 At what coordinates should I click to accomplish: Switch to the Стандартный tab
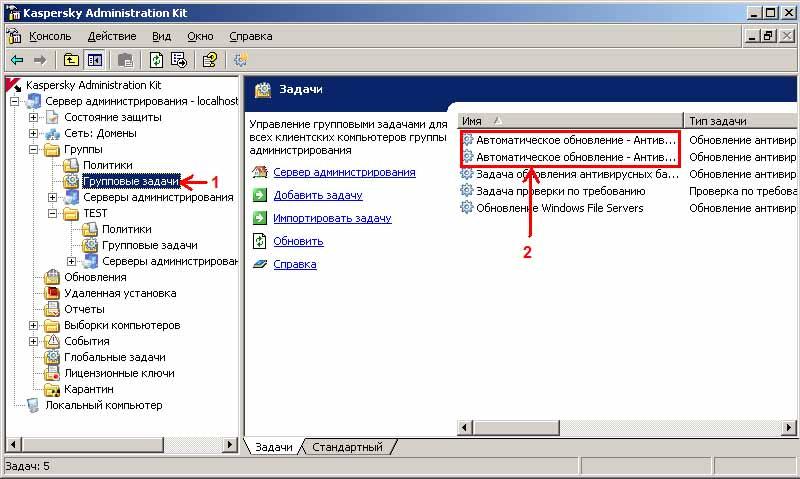[347, 447]
